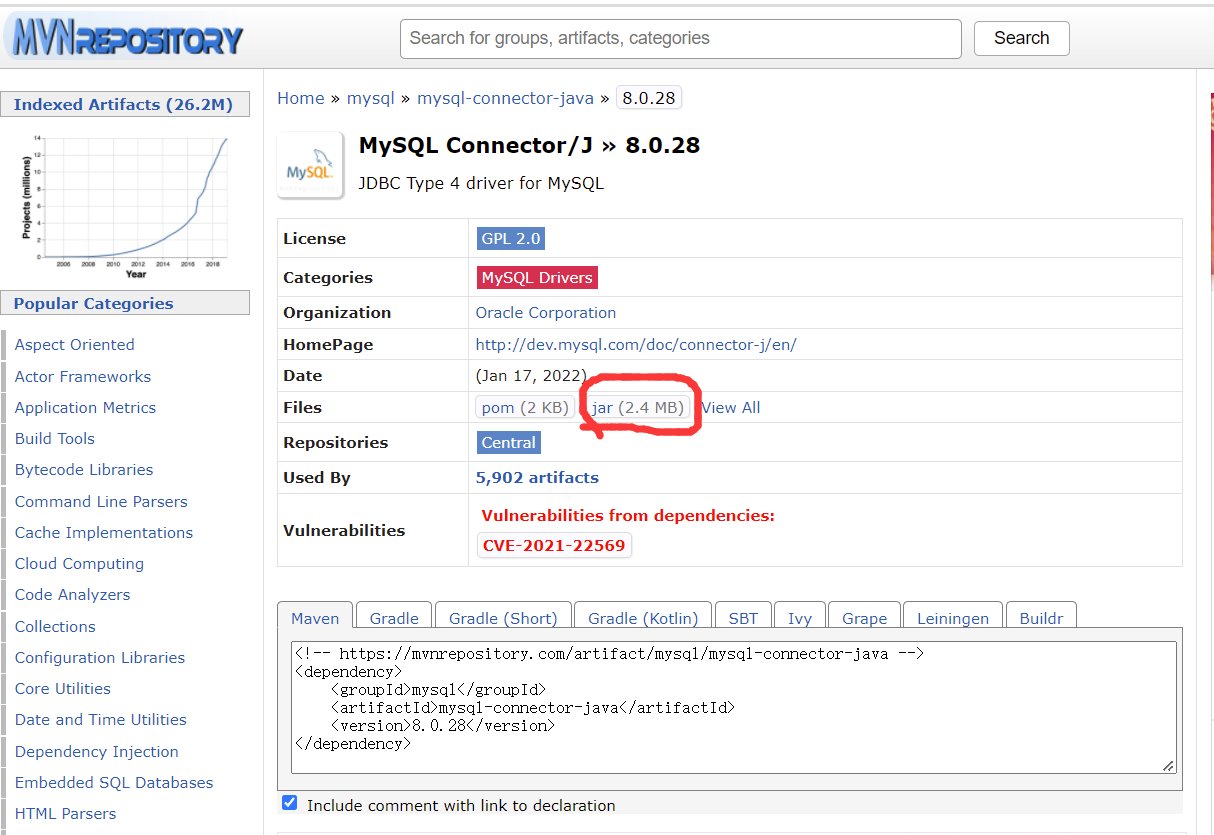Open Core Utilities category
The image size is (1214, 835).
tap(63, 689)
